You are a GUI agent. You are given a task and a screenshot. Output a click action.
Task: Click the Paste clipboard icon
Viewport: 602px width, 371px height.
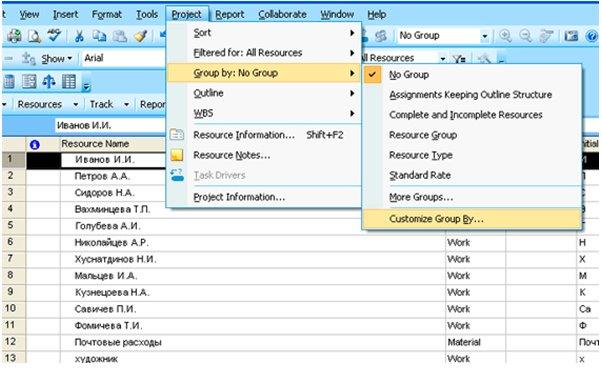click(120, 36)
